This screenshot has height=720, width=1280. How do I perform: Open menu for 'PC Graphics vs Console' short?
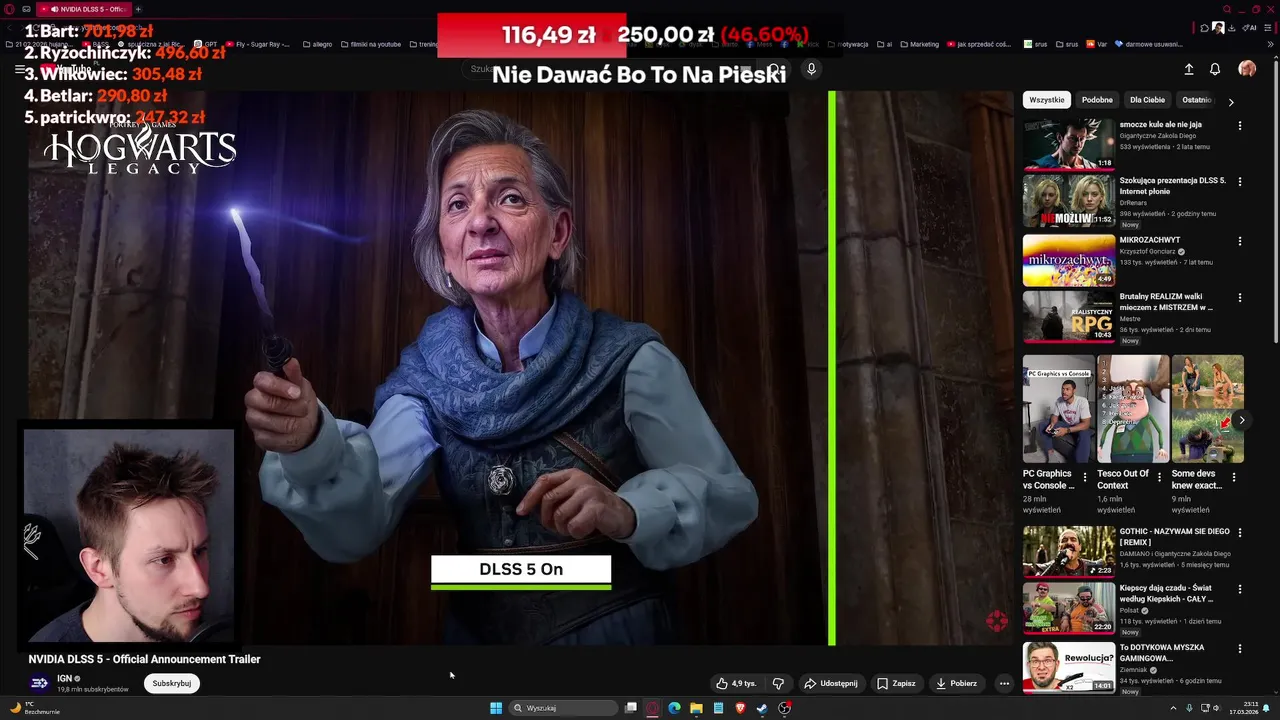click(x=1085, y=478)
